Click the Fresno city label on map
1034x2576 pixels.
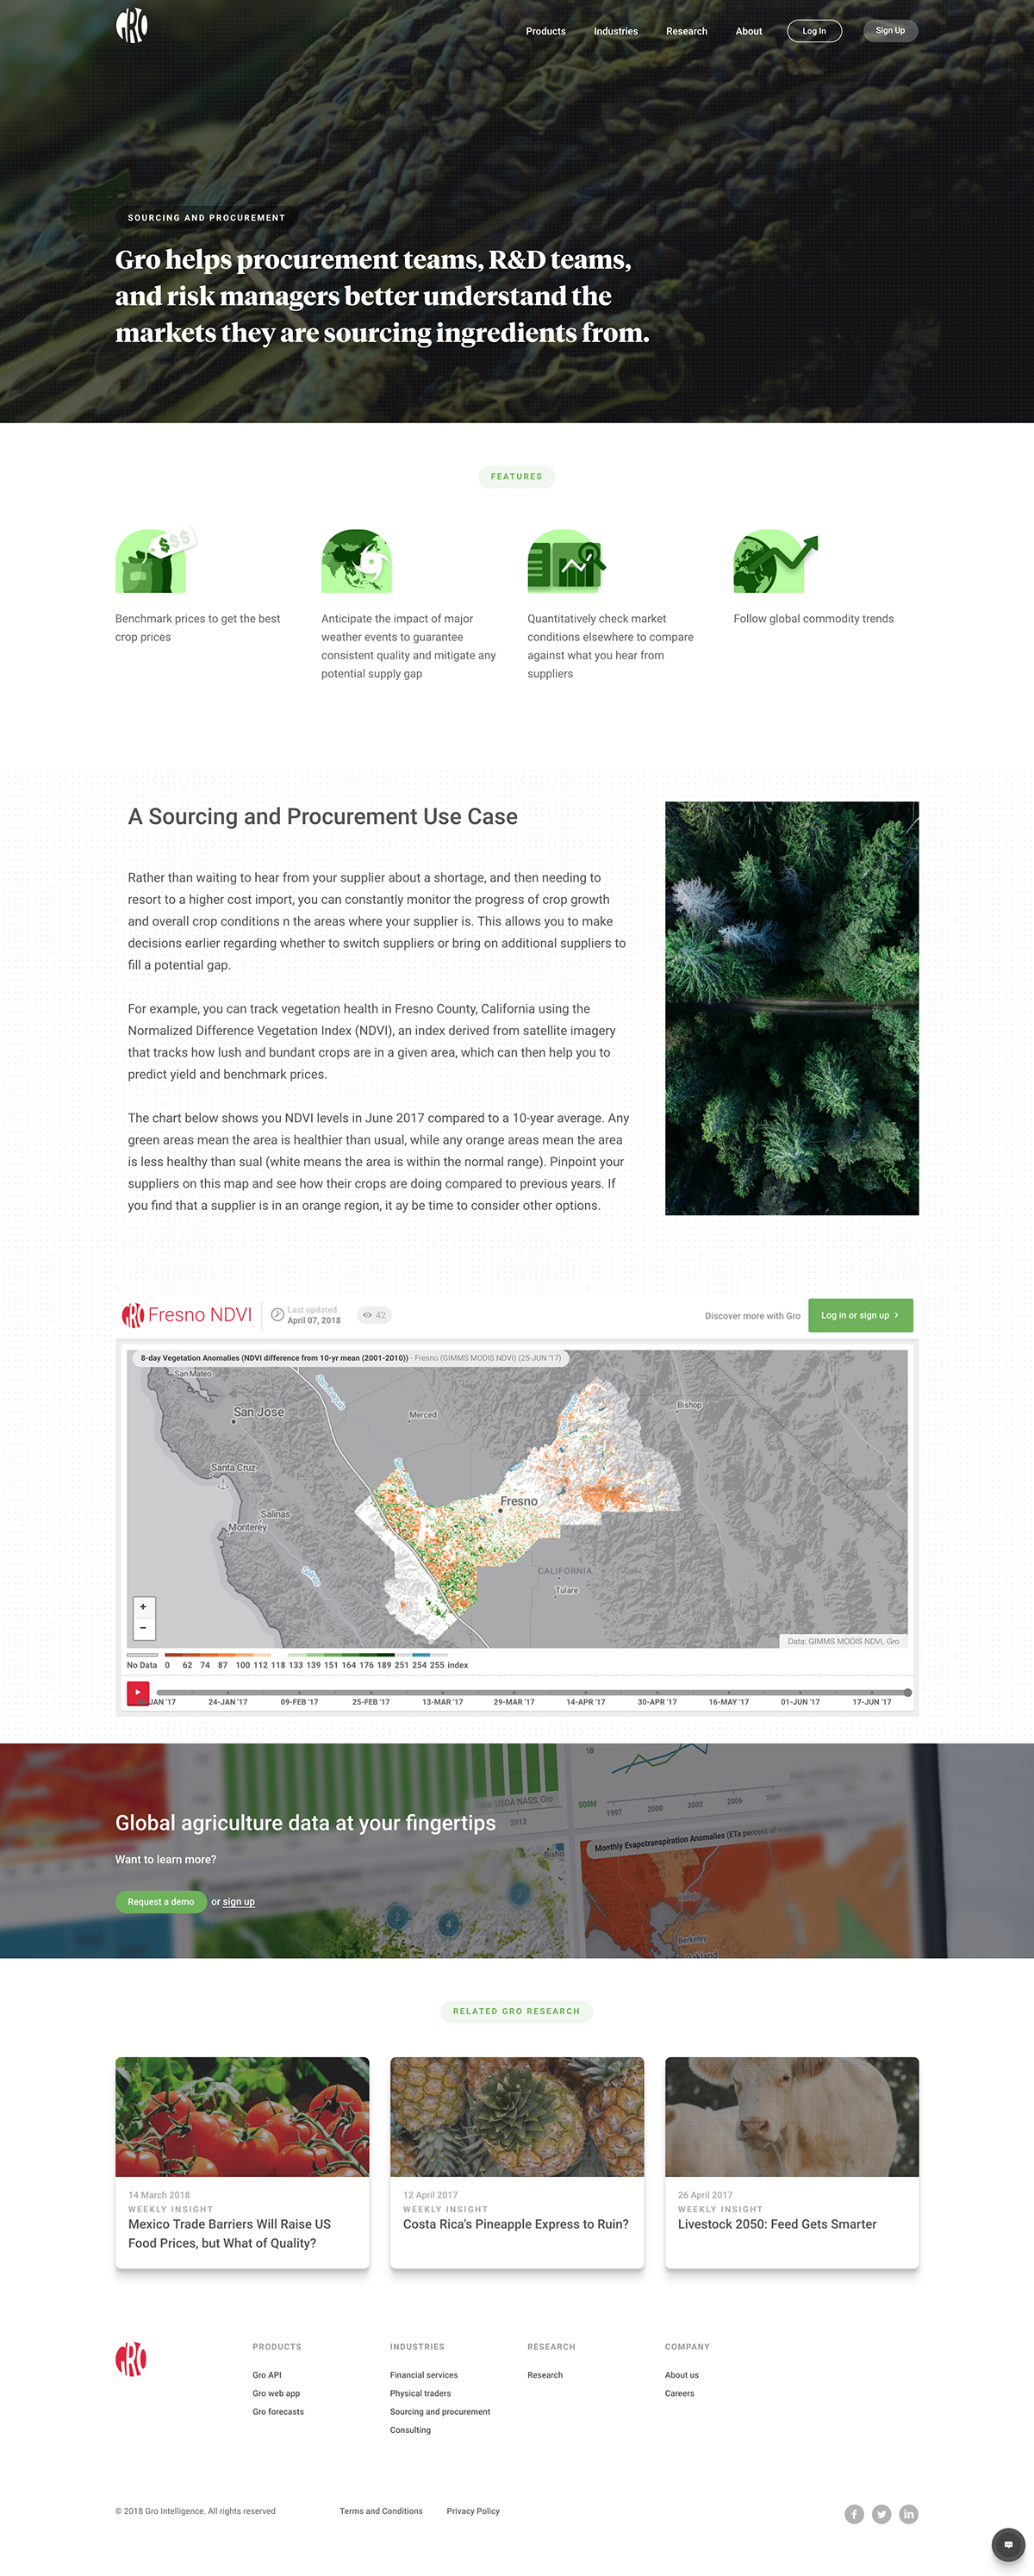click(519, 1501)
